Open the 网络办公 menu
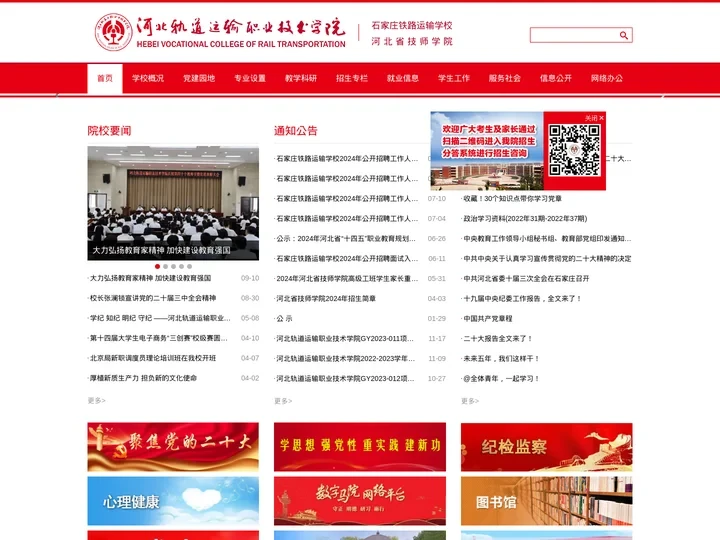720x540 pixels. coord(607,79)
